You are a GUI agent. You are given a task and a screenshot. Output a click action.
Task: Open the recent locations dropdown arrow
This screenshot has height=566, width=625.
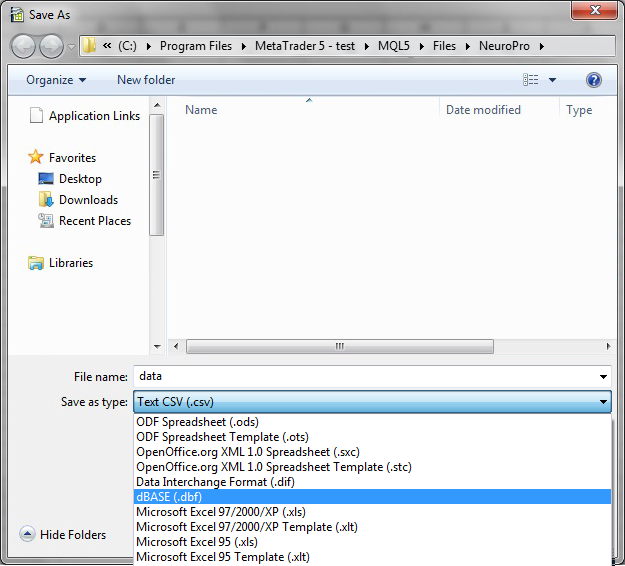pyautogui.click(x=71, y=47)
